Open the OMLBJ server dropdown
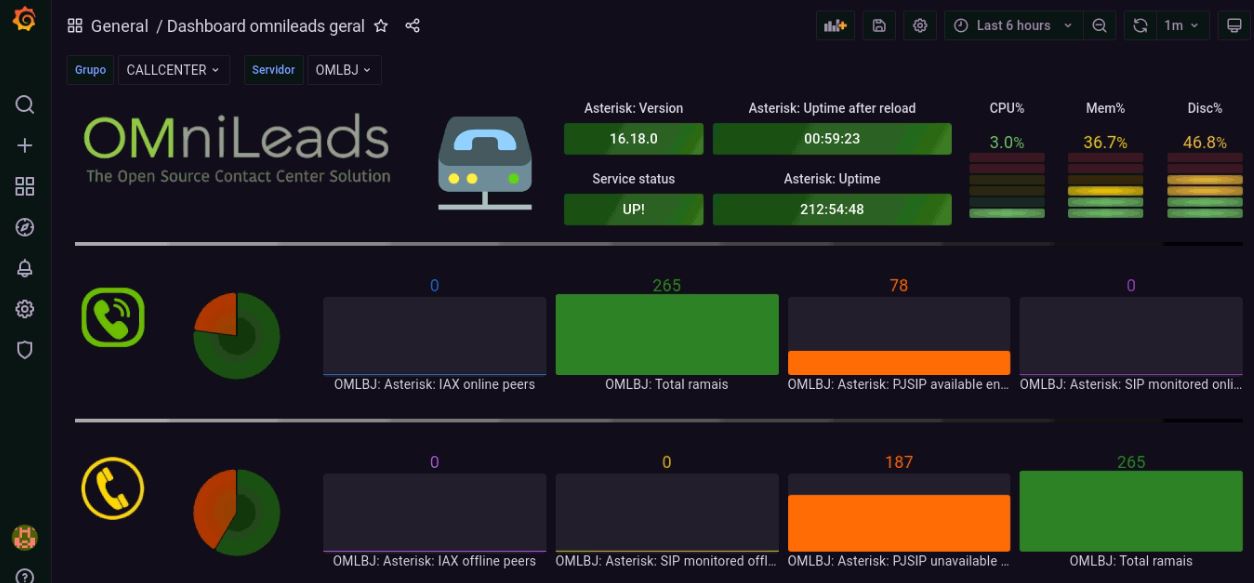The image size is (1254, 583). point(344,70)
